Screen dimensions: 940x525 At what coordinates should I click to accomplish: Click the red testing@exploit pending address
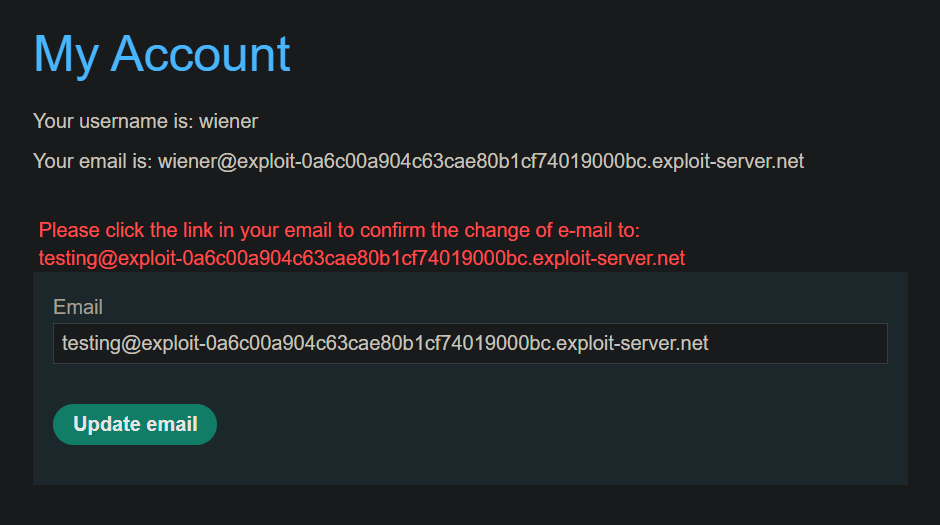point(361,258)
